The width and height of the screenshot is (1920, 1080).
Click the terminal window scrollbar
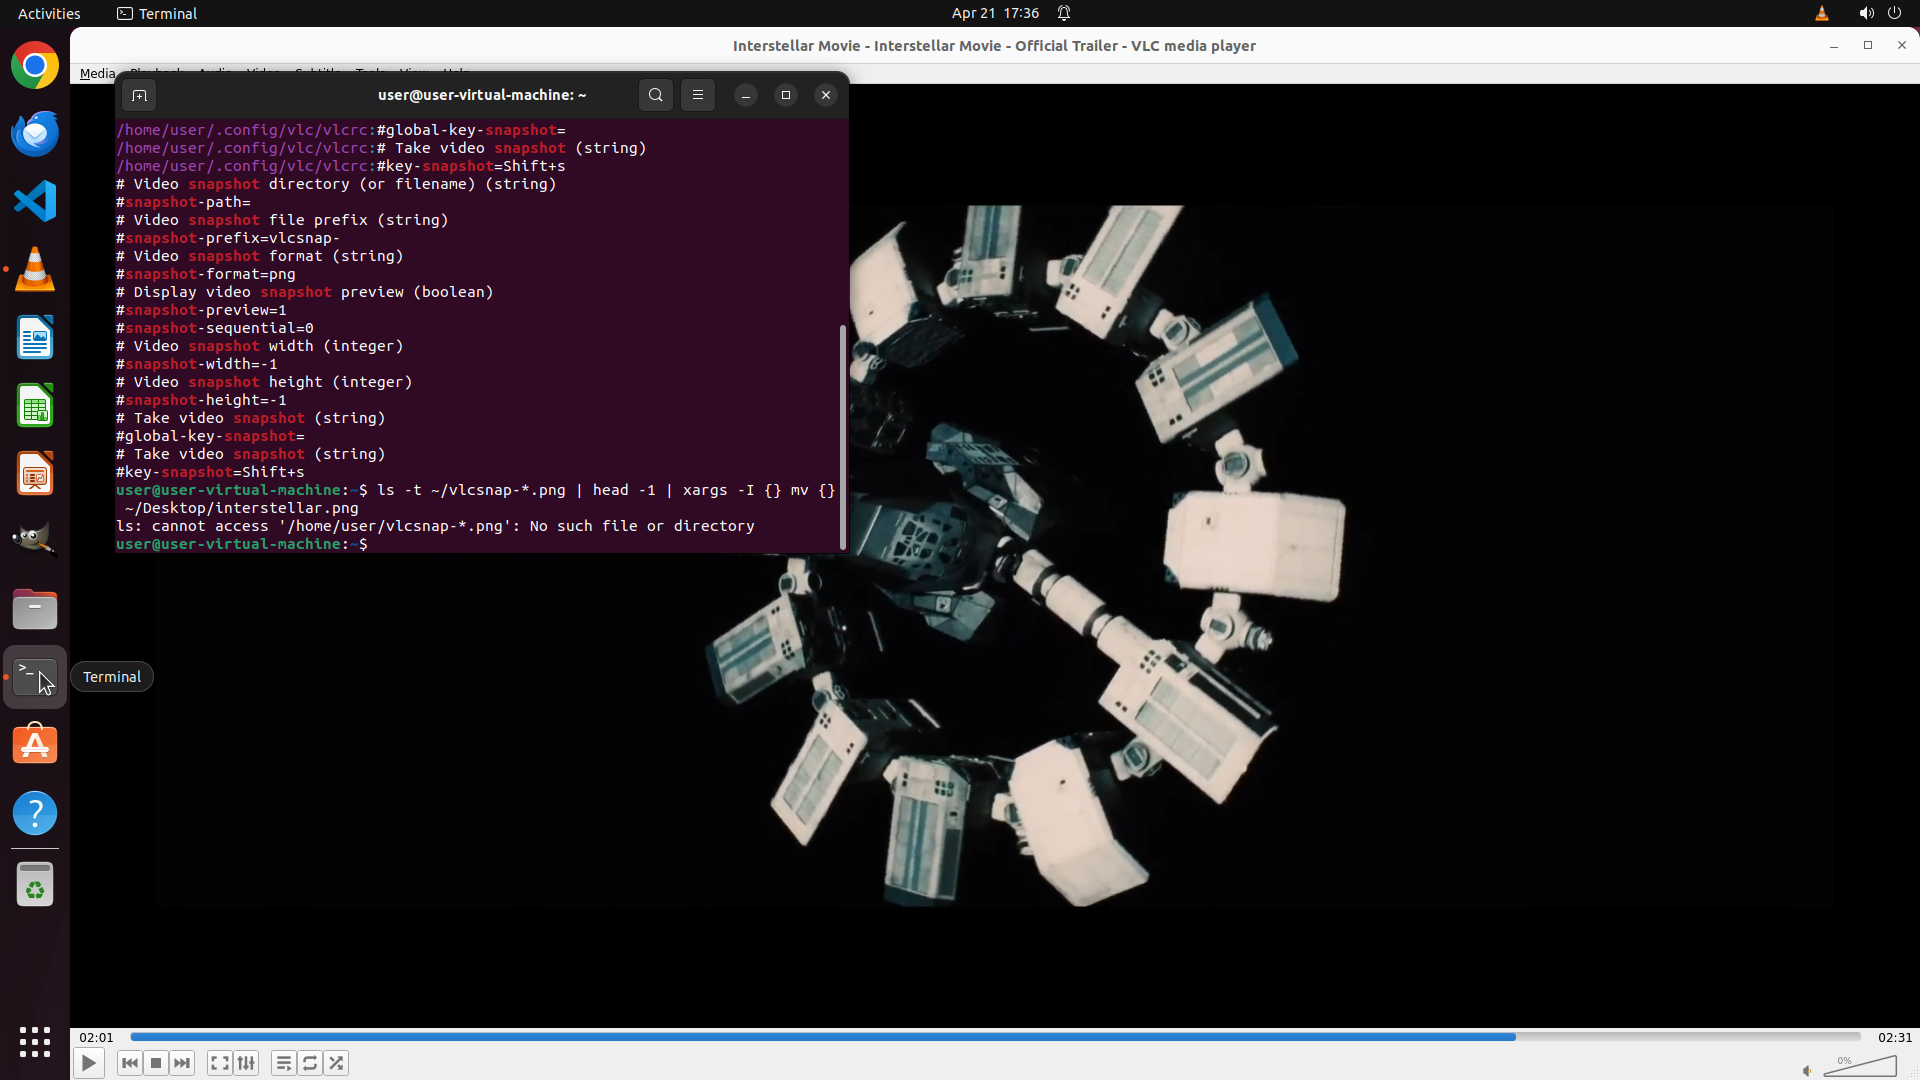tap(843, 437)
